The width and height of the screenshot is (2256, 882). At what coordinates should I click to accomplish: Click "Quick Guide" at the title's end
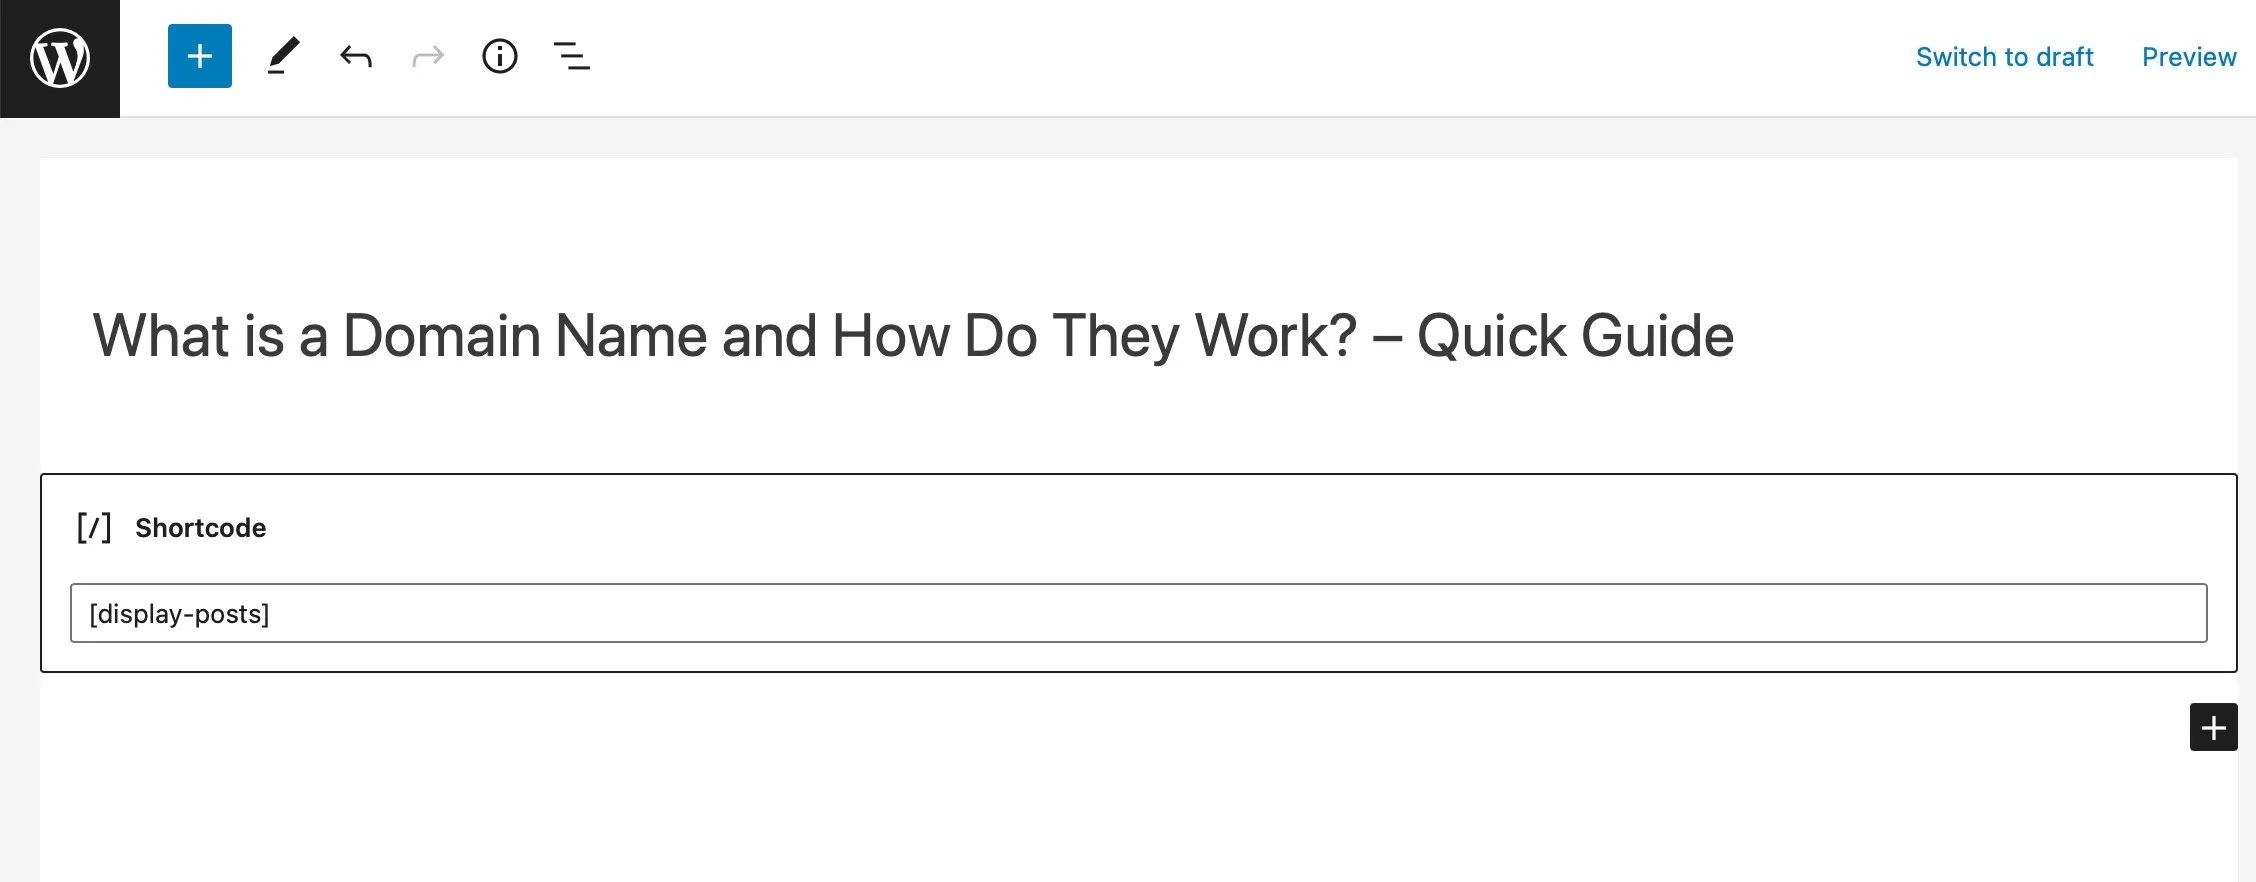[x=1575, y=336]
